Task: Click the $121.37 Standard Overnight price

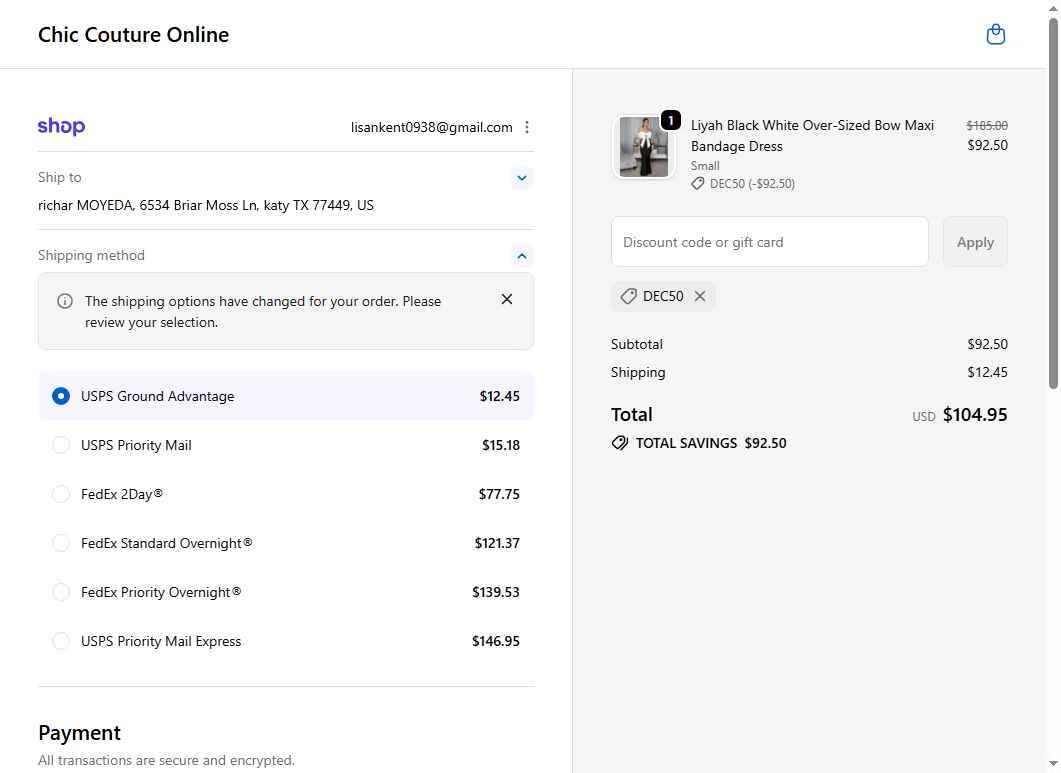Action: [x=497, y=543]
